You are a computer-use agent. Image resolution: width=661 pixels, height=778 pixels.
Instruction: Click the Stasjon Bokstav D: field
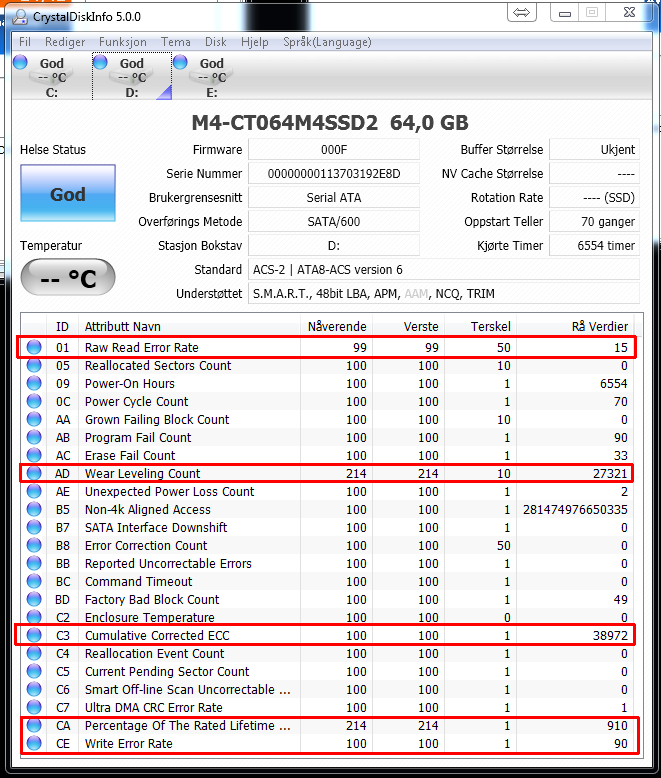click(x=334, y=246)
